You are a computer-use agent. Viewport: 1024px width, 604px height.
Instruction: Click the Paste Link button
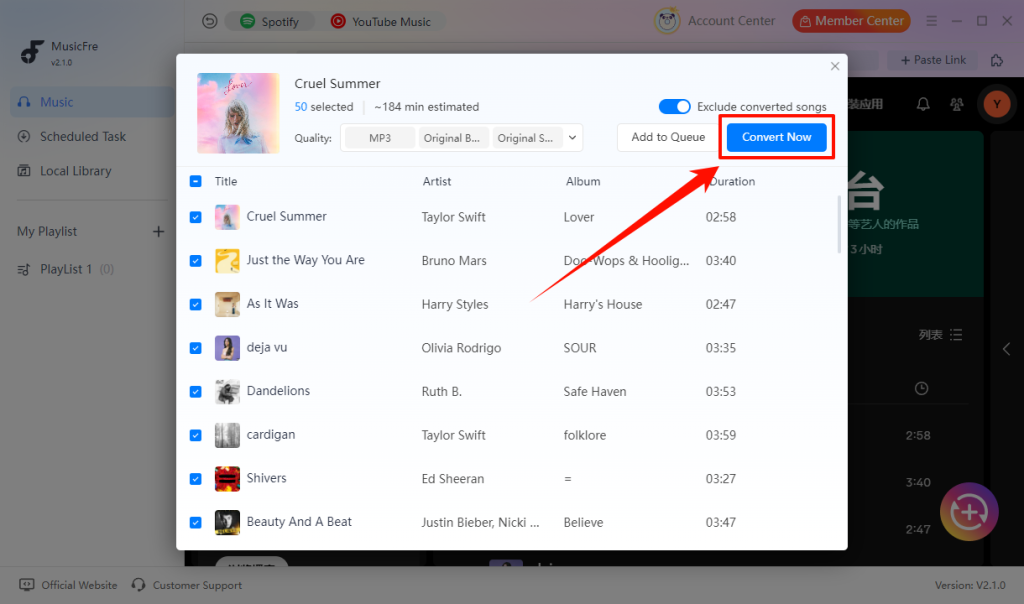pos(933,60)
